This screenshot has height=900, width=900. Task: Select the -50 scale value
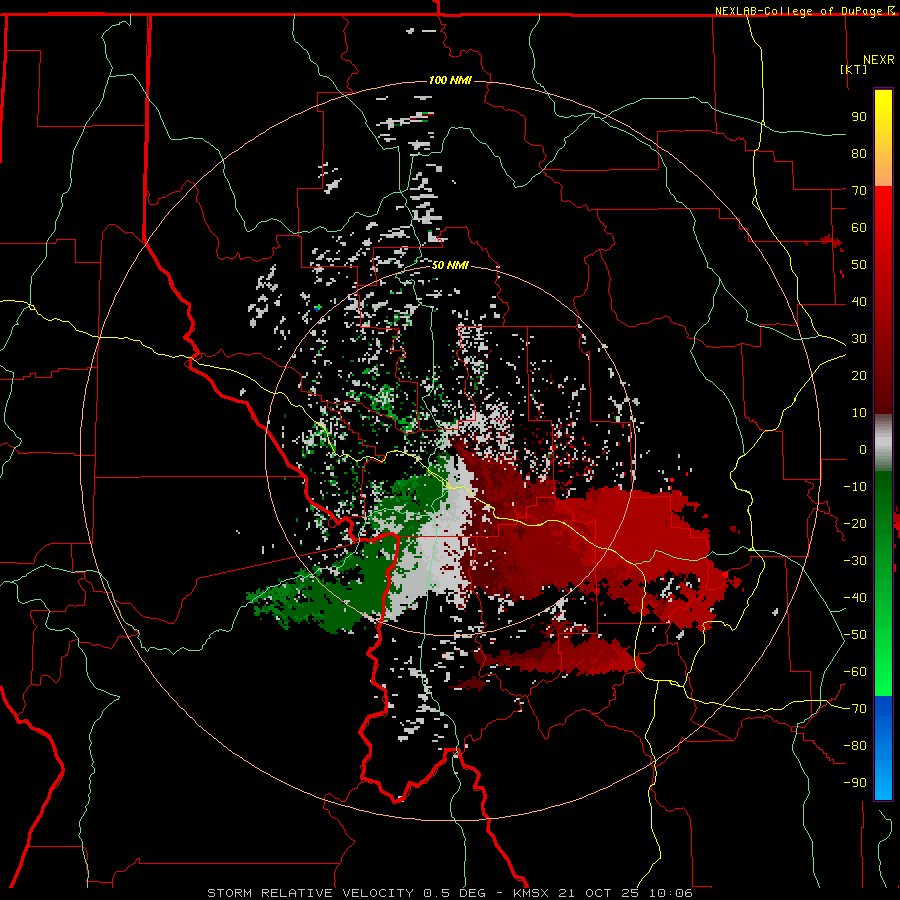click(x=855, y=635)
